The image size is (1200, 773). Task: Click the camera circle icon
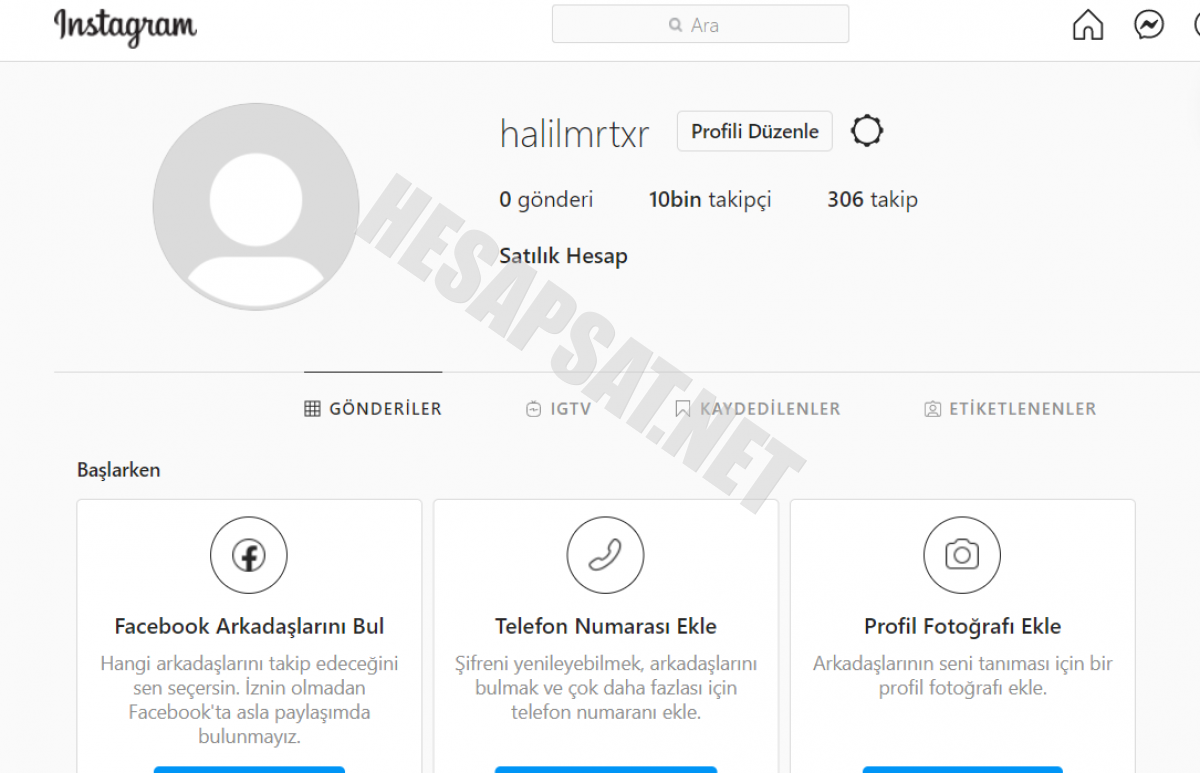pyautogui.click(x=962, y=555)
